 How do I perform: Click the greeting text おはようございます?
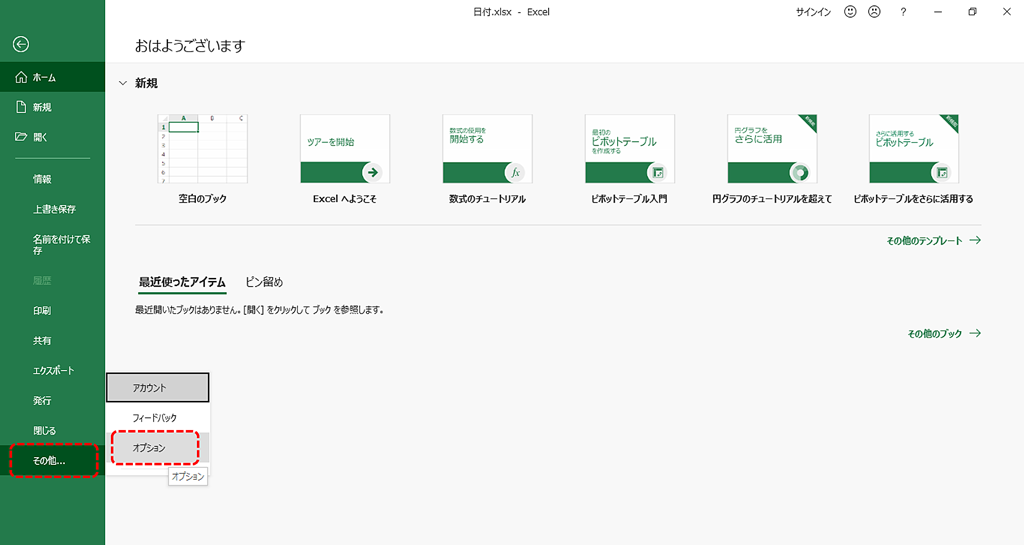click(x=190, y=46)
